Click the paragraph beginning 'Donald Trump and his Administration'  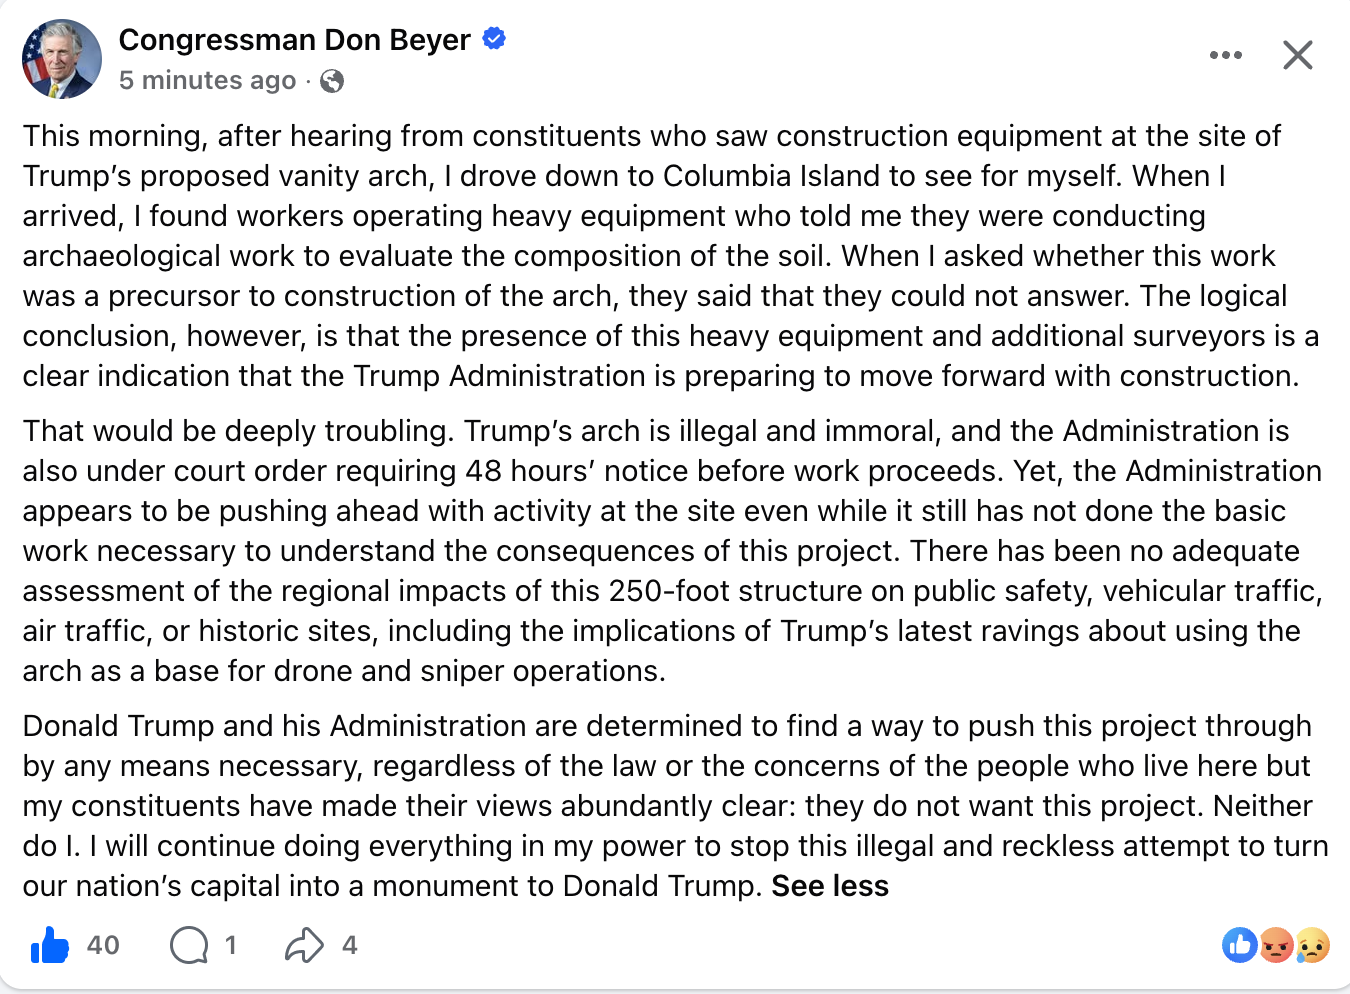click(x=676, y=806)
